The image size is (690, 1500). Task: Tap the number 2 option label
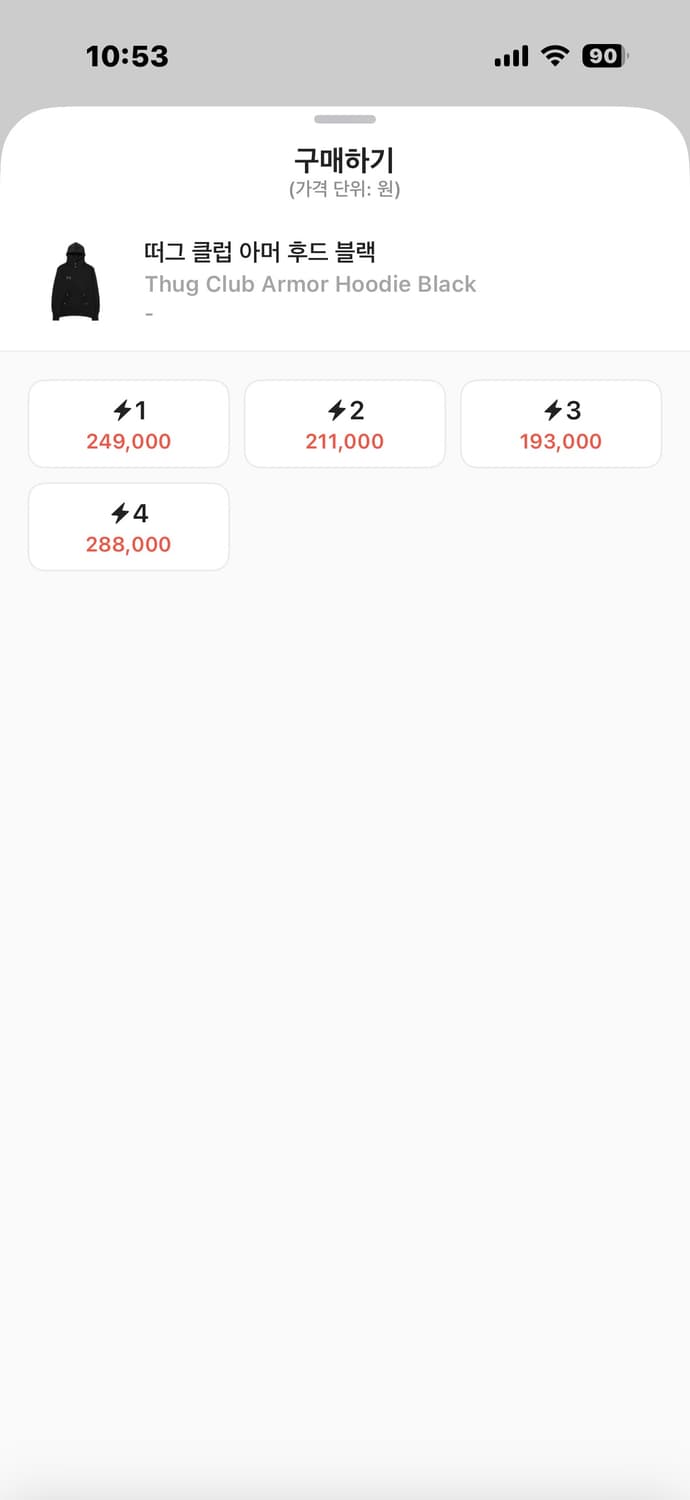pyautogui.click(x=357, y=410)
